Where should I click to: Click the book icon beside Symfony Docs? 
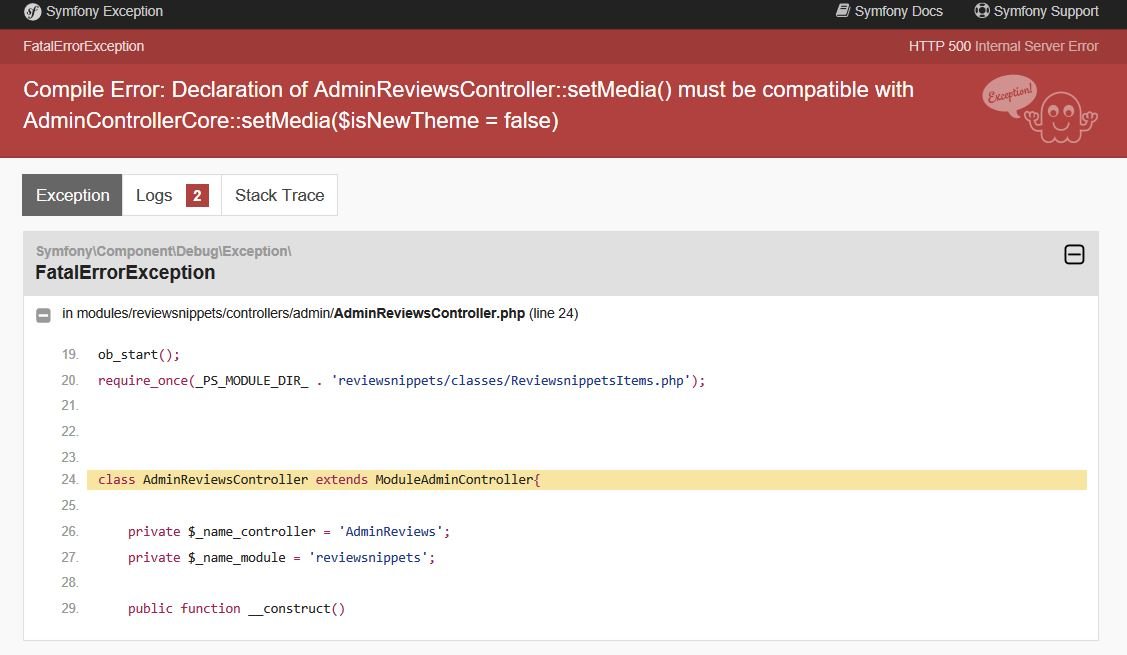pyautogui.click(x=843, y=11)
